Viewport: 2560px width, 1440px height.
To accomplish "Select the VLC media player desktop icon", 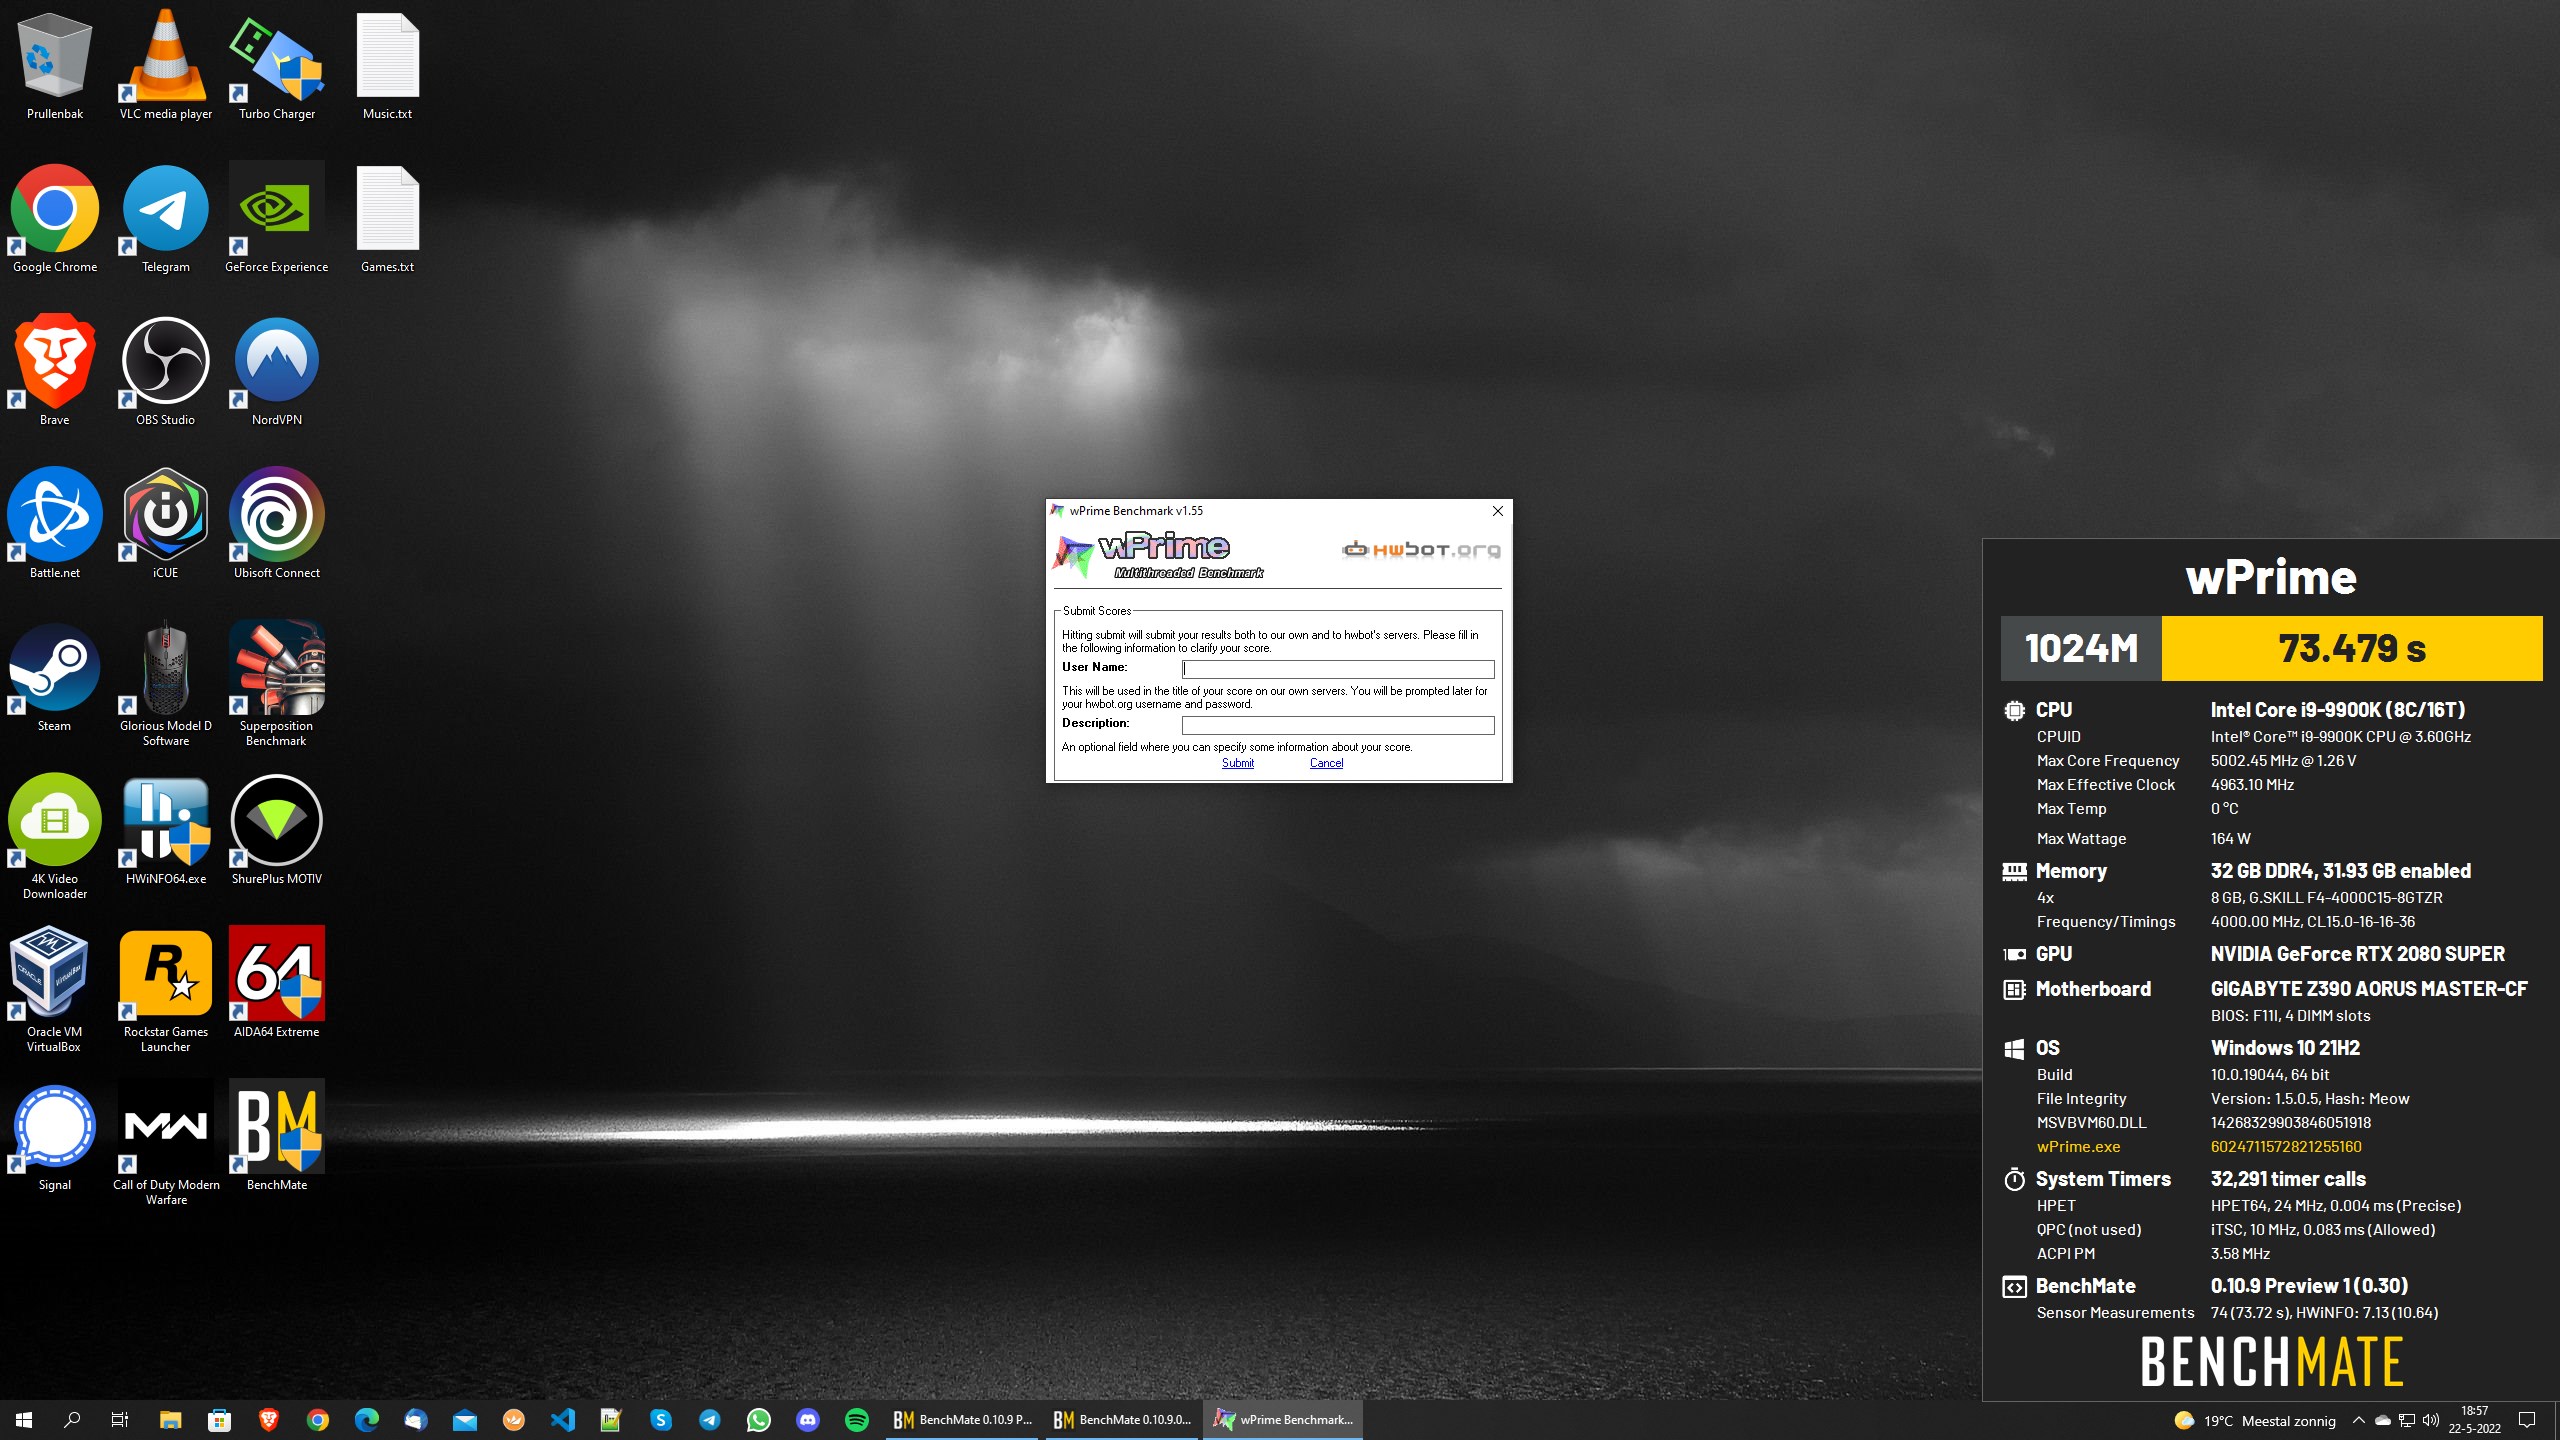I will [166, 66].
